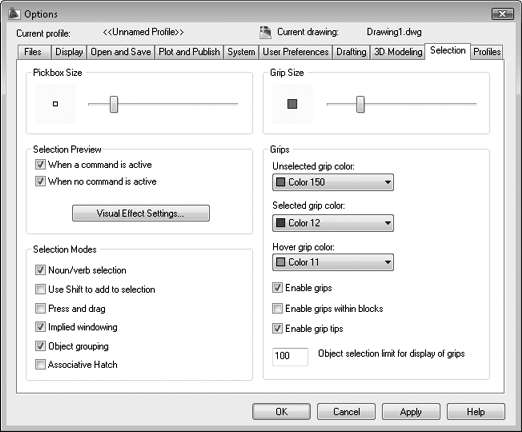Click the Pickbox Size slider handle

click(114, 104)
